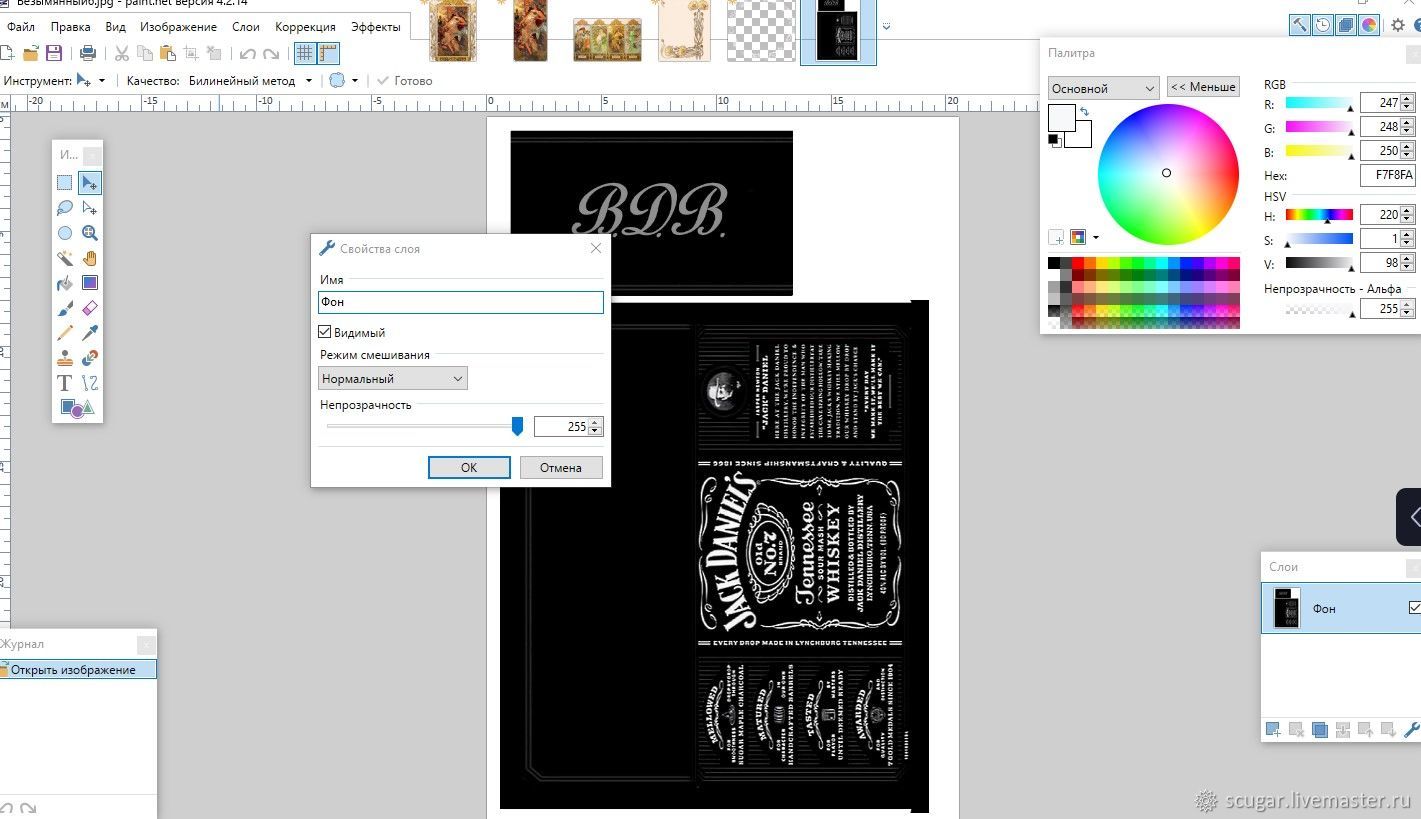
Task: Select the Move Selection tool
Action: (90, 208)
